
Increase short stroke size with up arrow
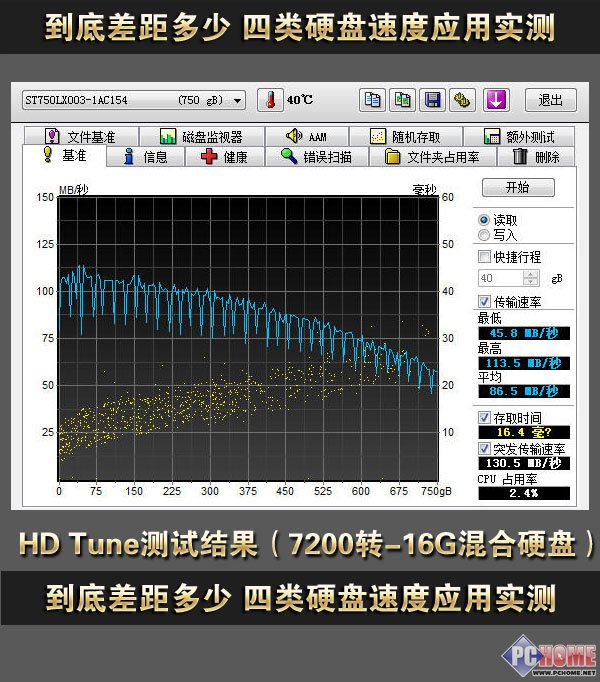click(530, 274)
